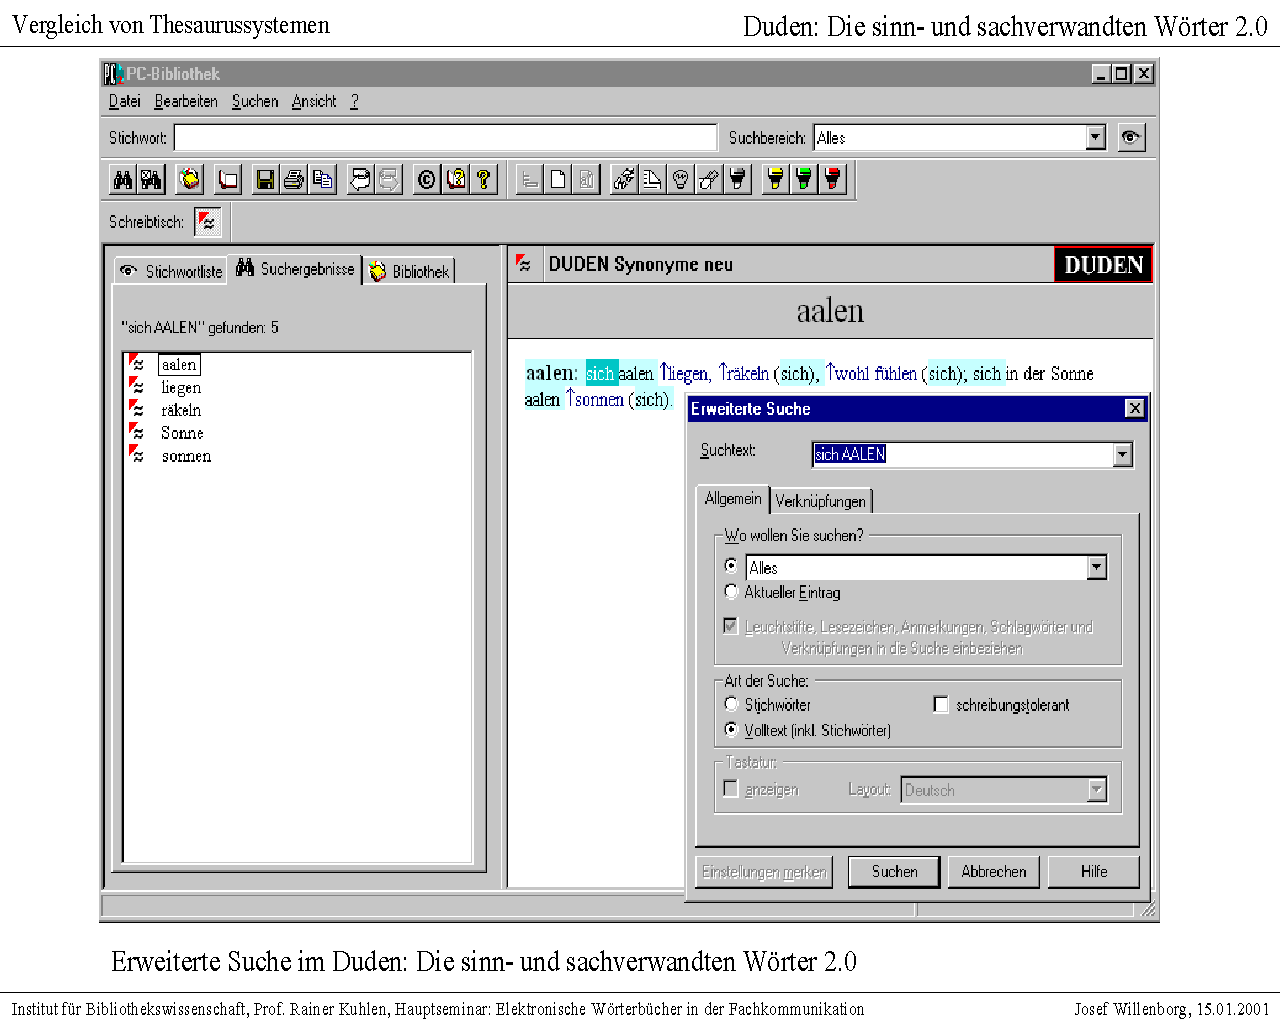1280x1024 pixels.
Task: Click the binoculars search icon in toolbar
Action: click(123, 180)
